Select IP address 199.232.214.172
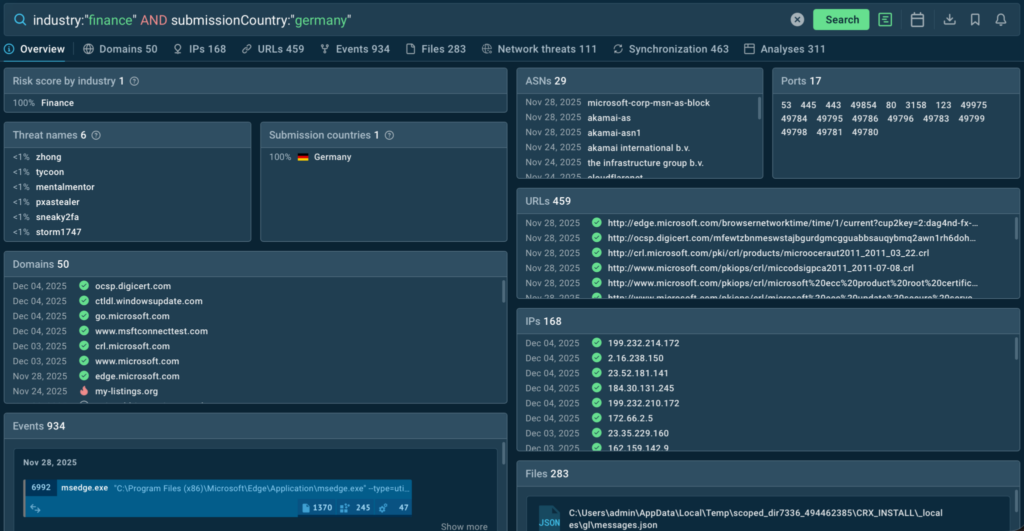The image size is (1024, 531). [643, 343]
